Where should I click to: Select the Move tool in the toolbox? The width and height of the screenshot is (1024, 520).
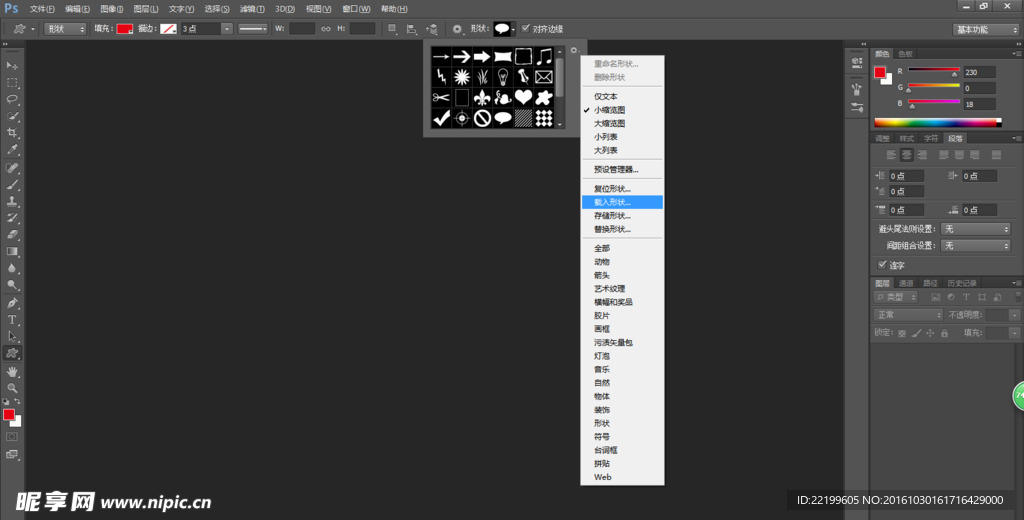13,65
